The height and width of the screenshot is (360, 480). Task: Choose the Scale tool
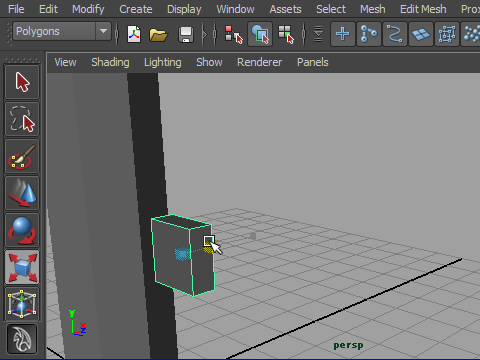pyautogui.click(x=22, y=267)
